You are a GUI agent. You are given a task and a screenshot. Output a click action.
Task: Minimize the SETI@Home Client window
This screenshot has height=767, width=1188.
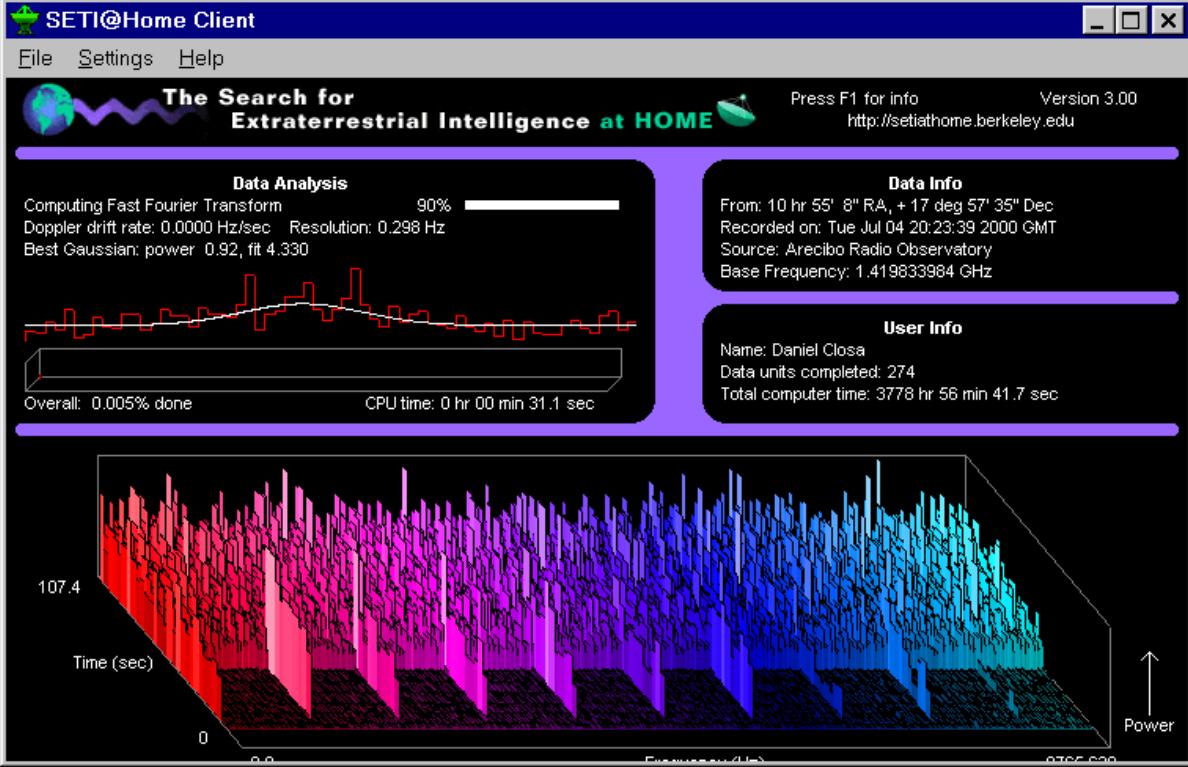click(1097, 20)
